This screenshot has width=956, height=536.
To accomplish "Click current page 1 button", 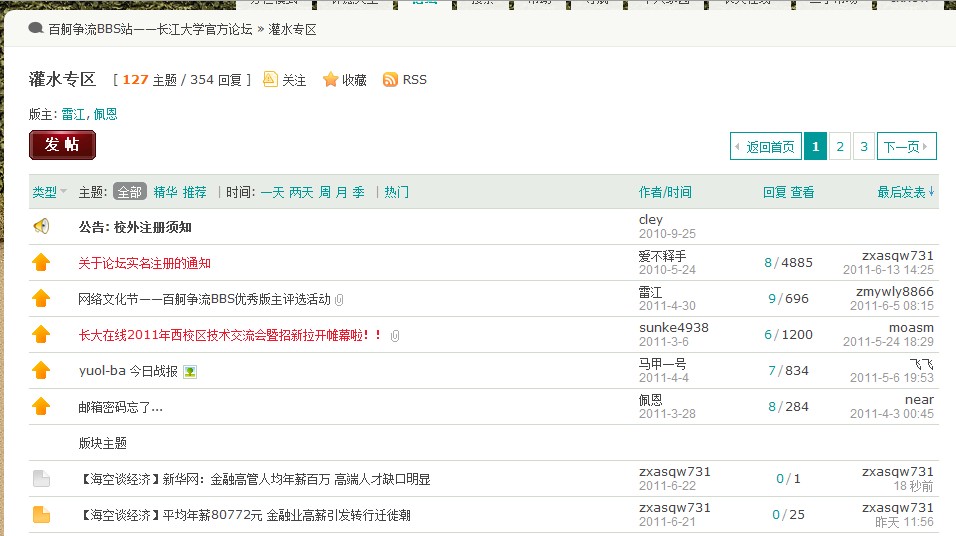I will 815,146.
